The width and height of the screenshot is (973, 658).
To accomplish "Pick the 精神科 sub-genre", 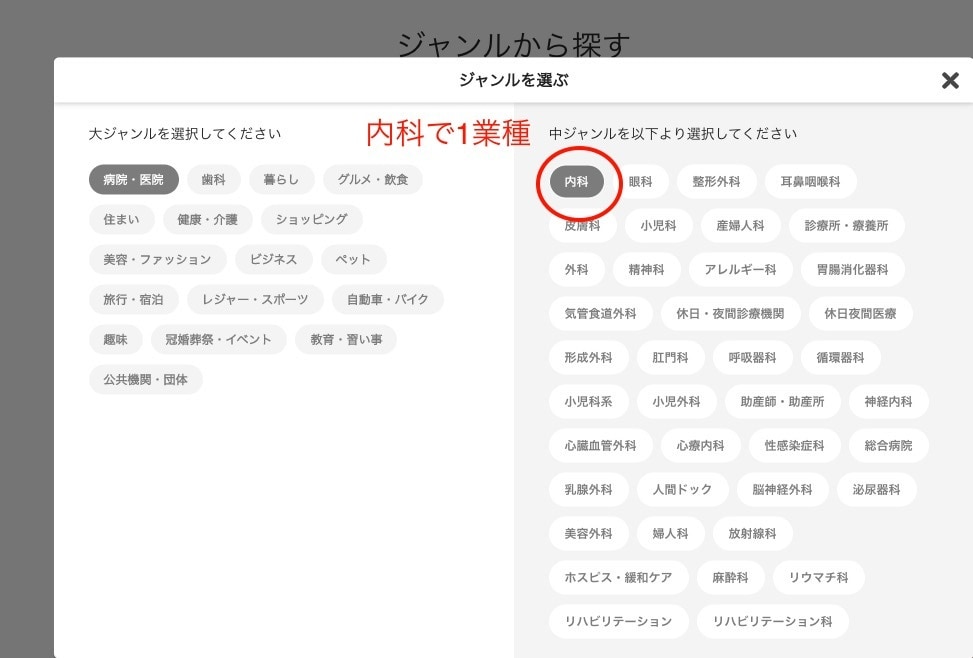I will [647, 269].
